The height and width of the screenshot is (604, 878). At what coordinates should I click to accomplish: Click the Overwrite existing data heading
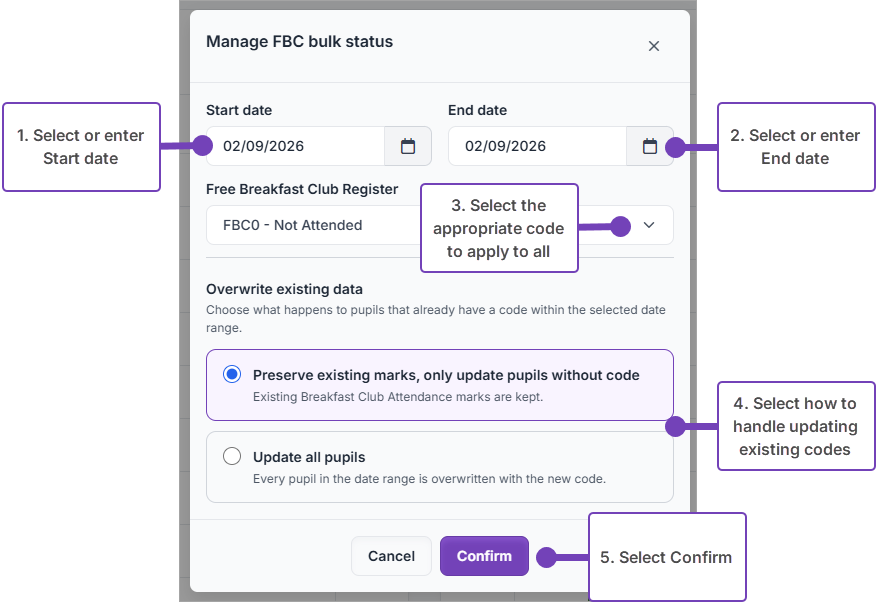click(284, 289)
